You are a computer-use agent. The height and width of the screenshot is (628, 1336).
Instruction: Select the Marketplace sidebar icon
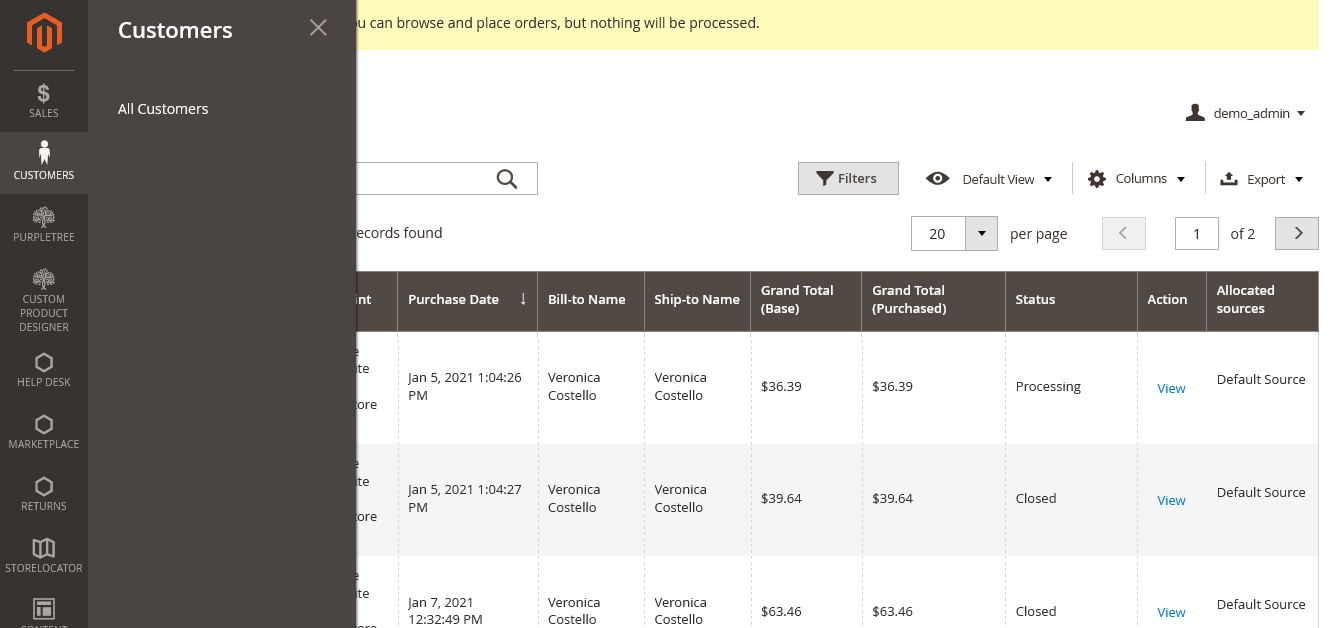click(x=44, y=430)
